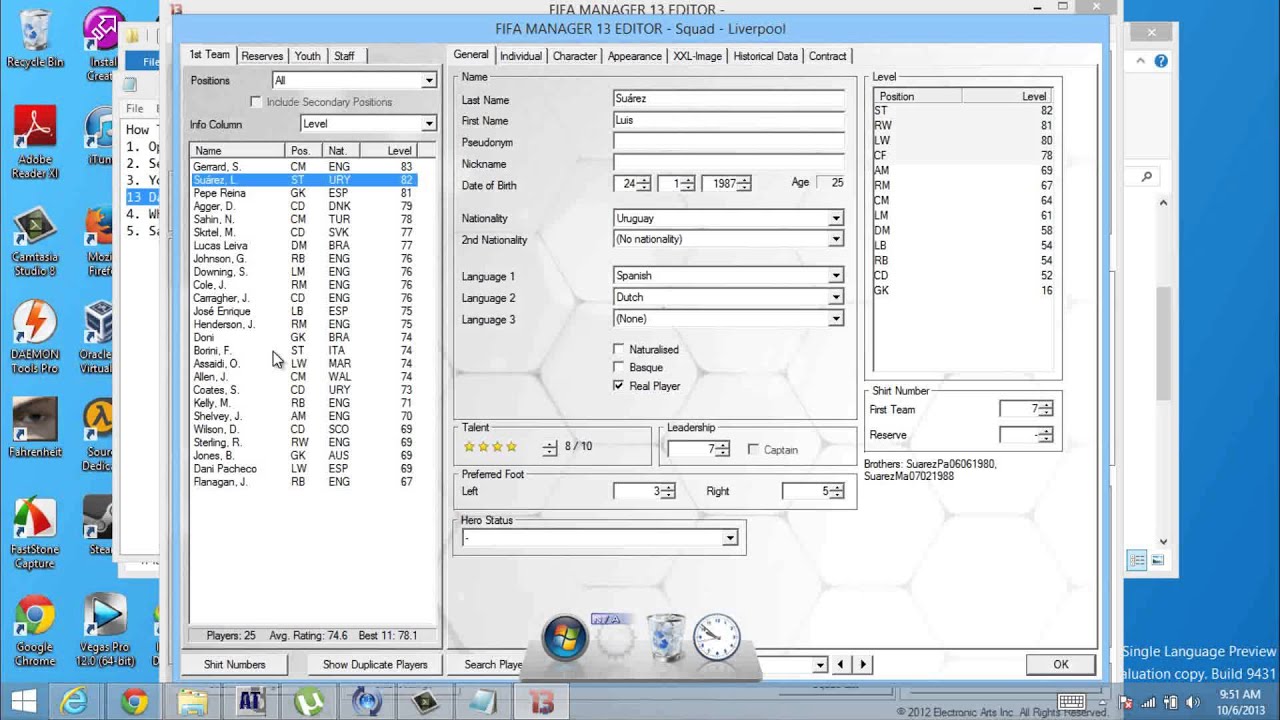This screenshot has height=720, width=1280.
Task: Open the dock's recycle bin icon
Action: [x=666, y=638]
